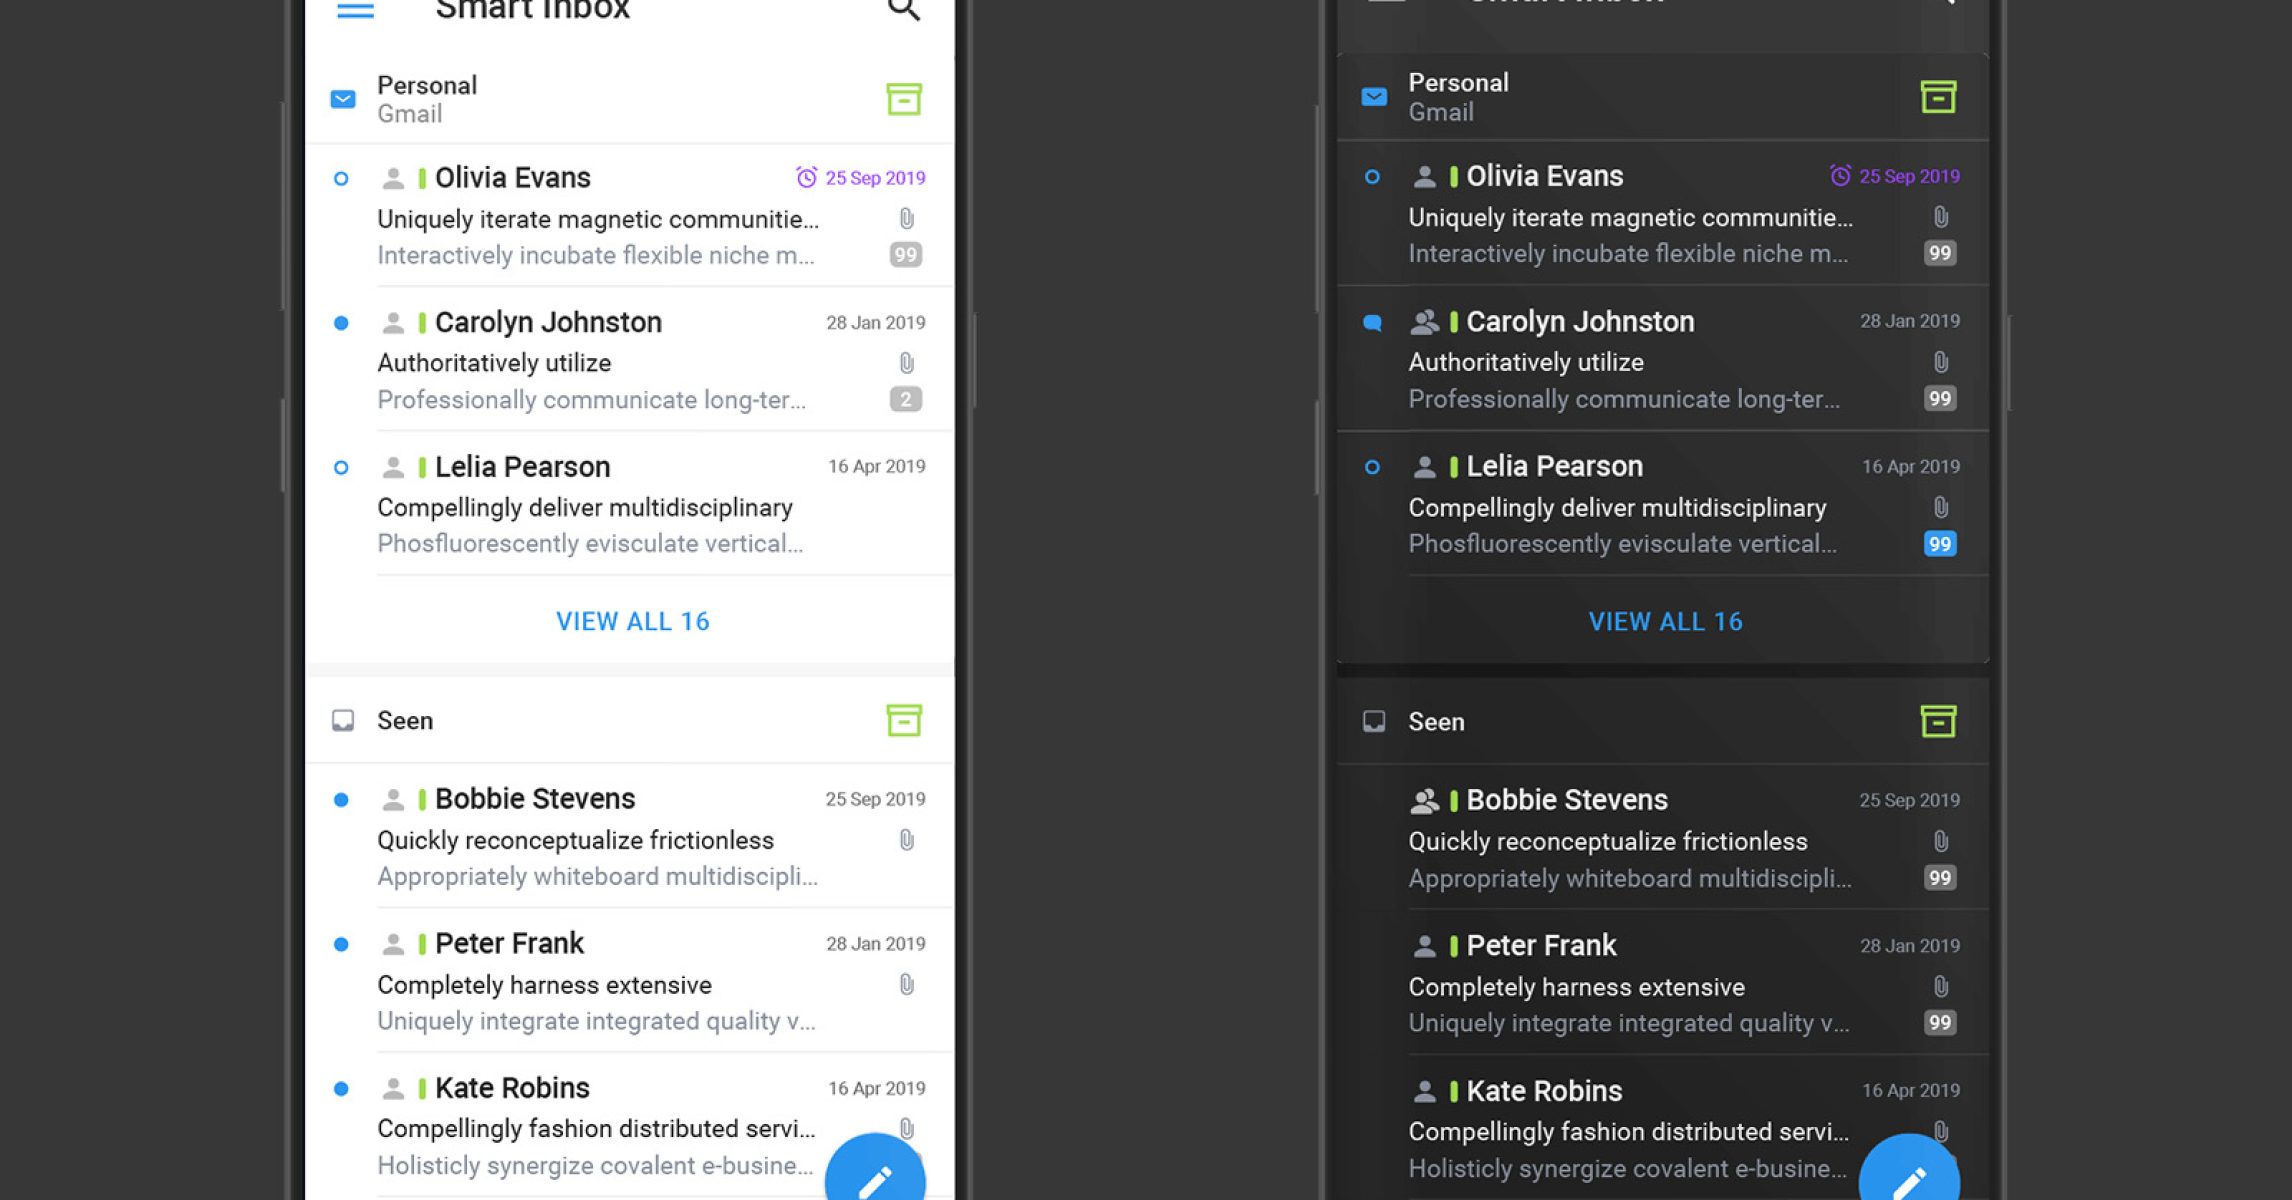Open hamburger menu in light theme
The width and height of the screenshot is (2292, 1200).
coord(355,10)
